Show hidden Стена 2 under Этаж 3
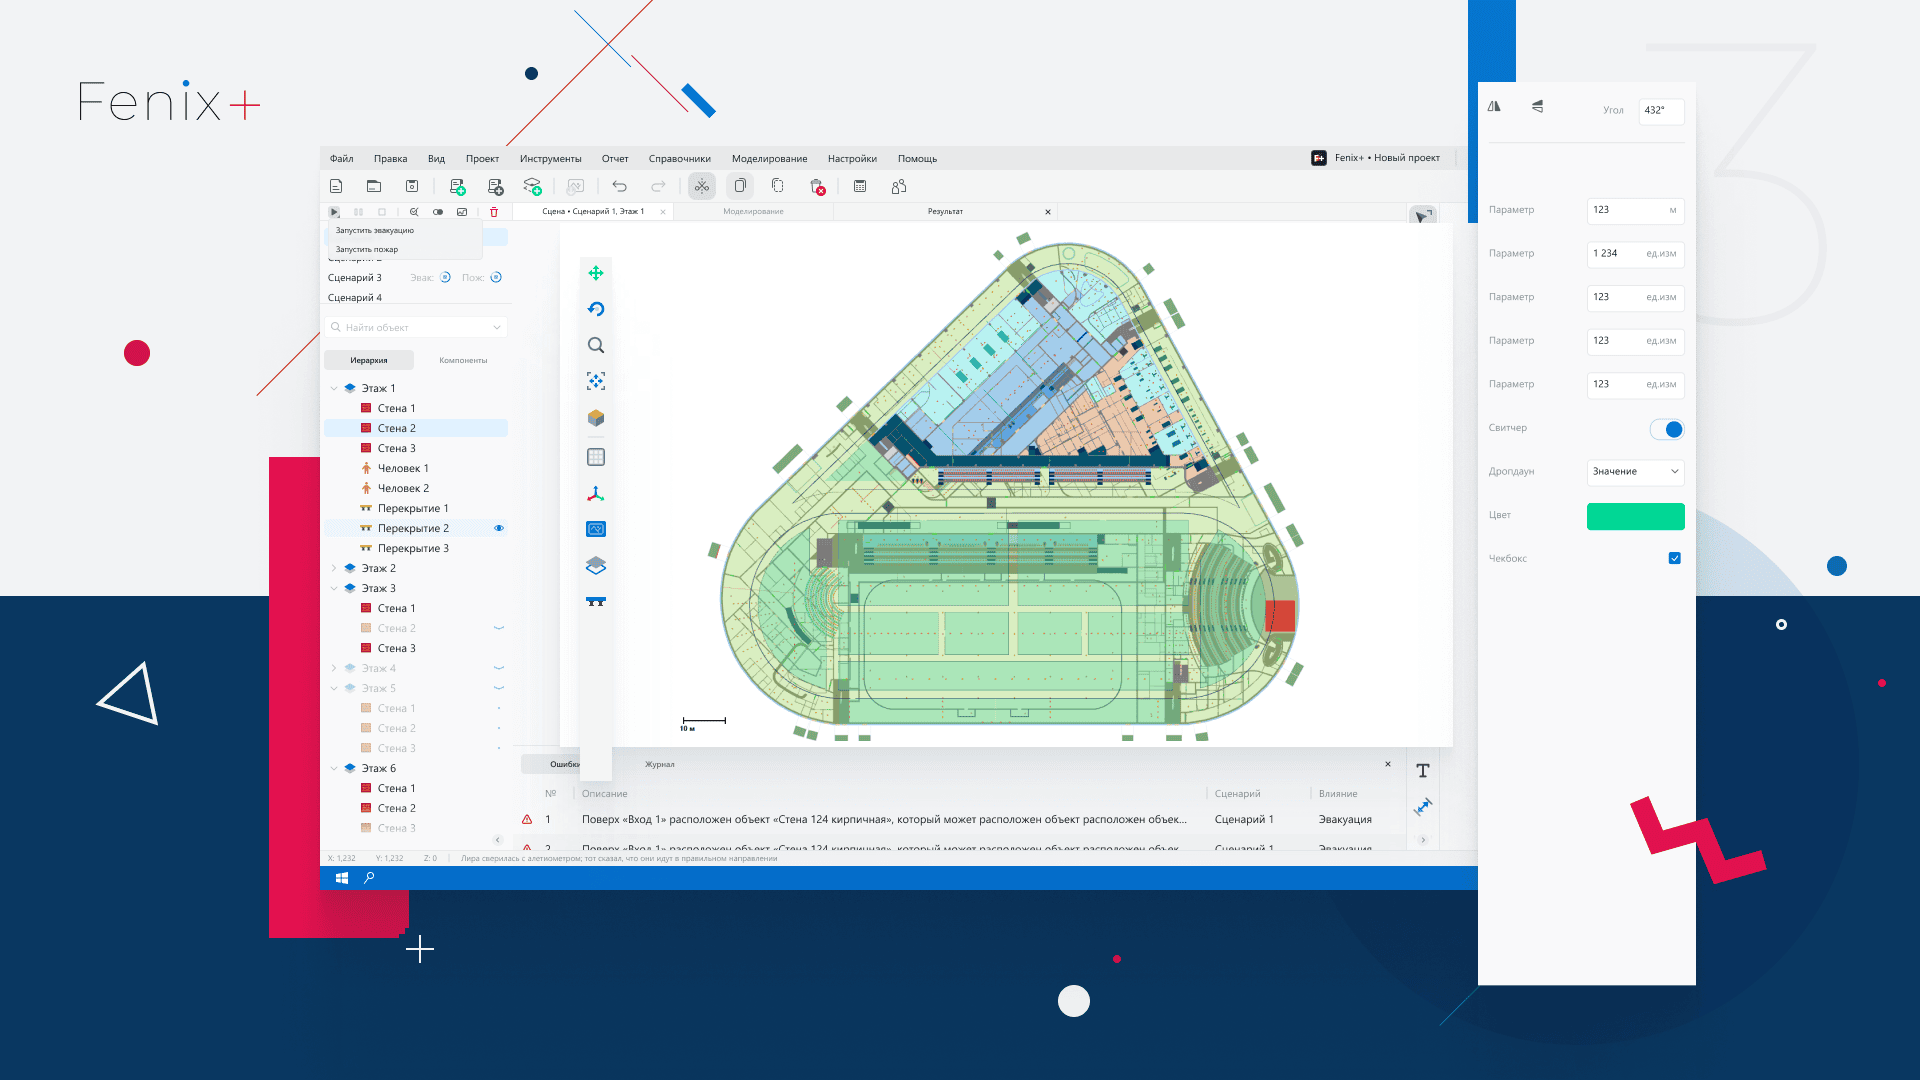The height and width of the screenshot is (1080, 1920). [x=499, y=628]
